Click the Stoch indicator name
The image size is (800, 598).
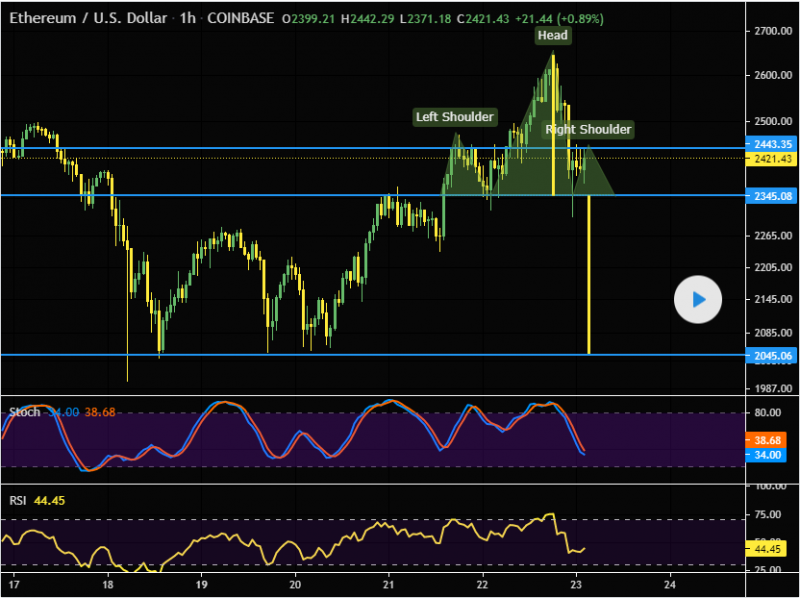click(x=24, y=412)
